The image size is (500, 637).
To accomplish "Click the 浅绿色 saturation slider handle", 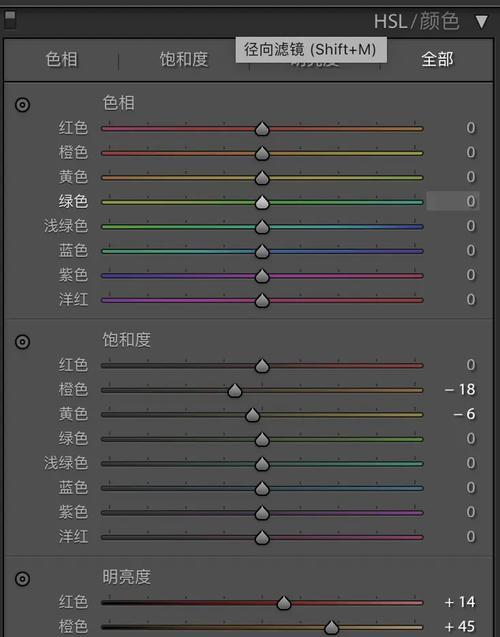I will (x=262, y=464).
